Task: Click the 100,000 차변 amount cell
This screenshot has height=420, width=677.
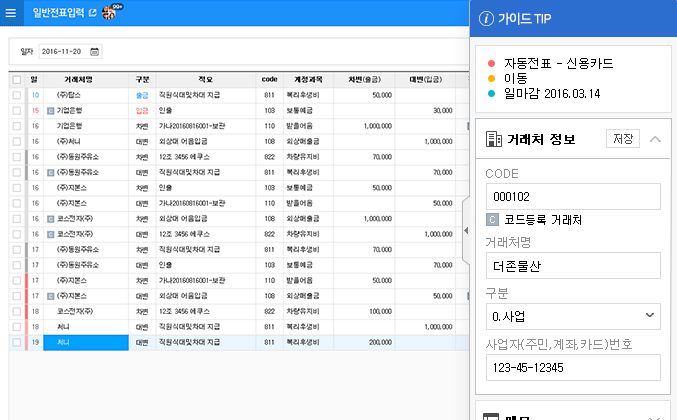Action: click(364, 311)
